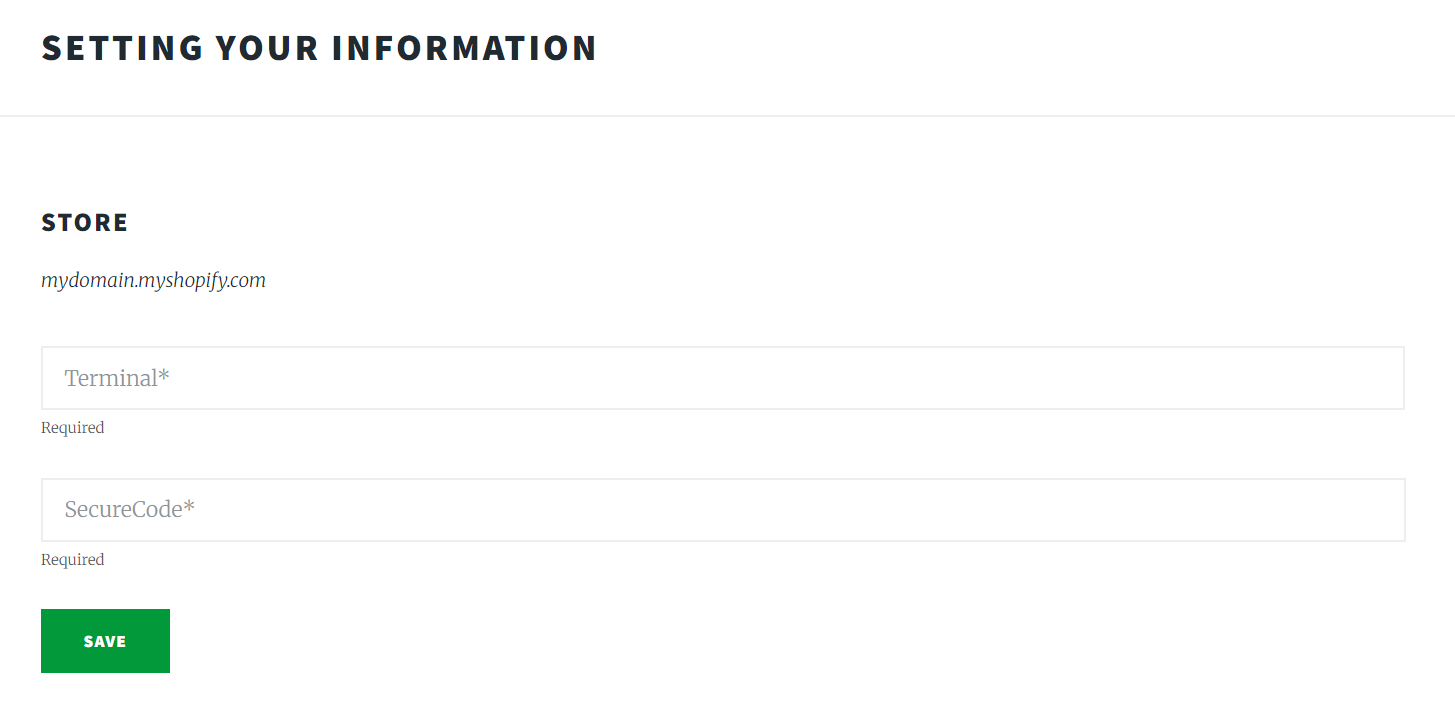Click the Setting Your Information page title
The height and width of the screenshot is (707, 1455).
[319, 48]
